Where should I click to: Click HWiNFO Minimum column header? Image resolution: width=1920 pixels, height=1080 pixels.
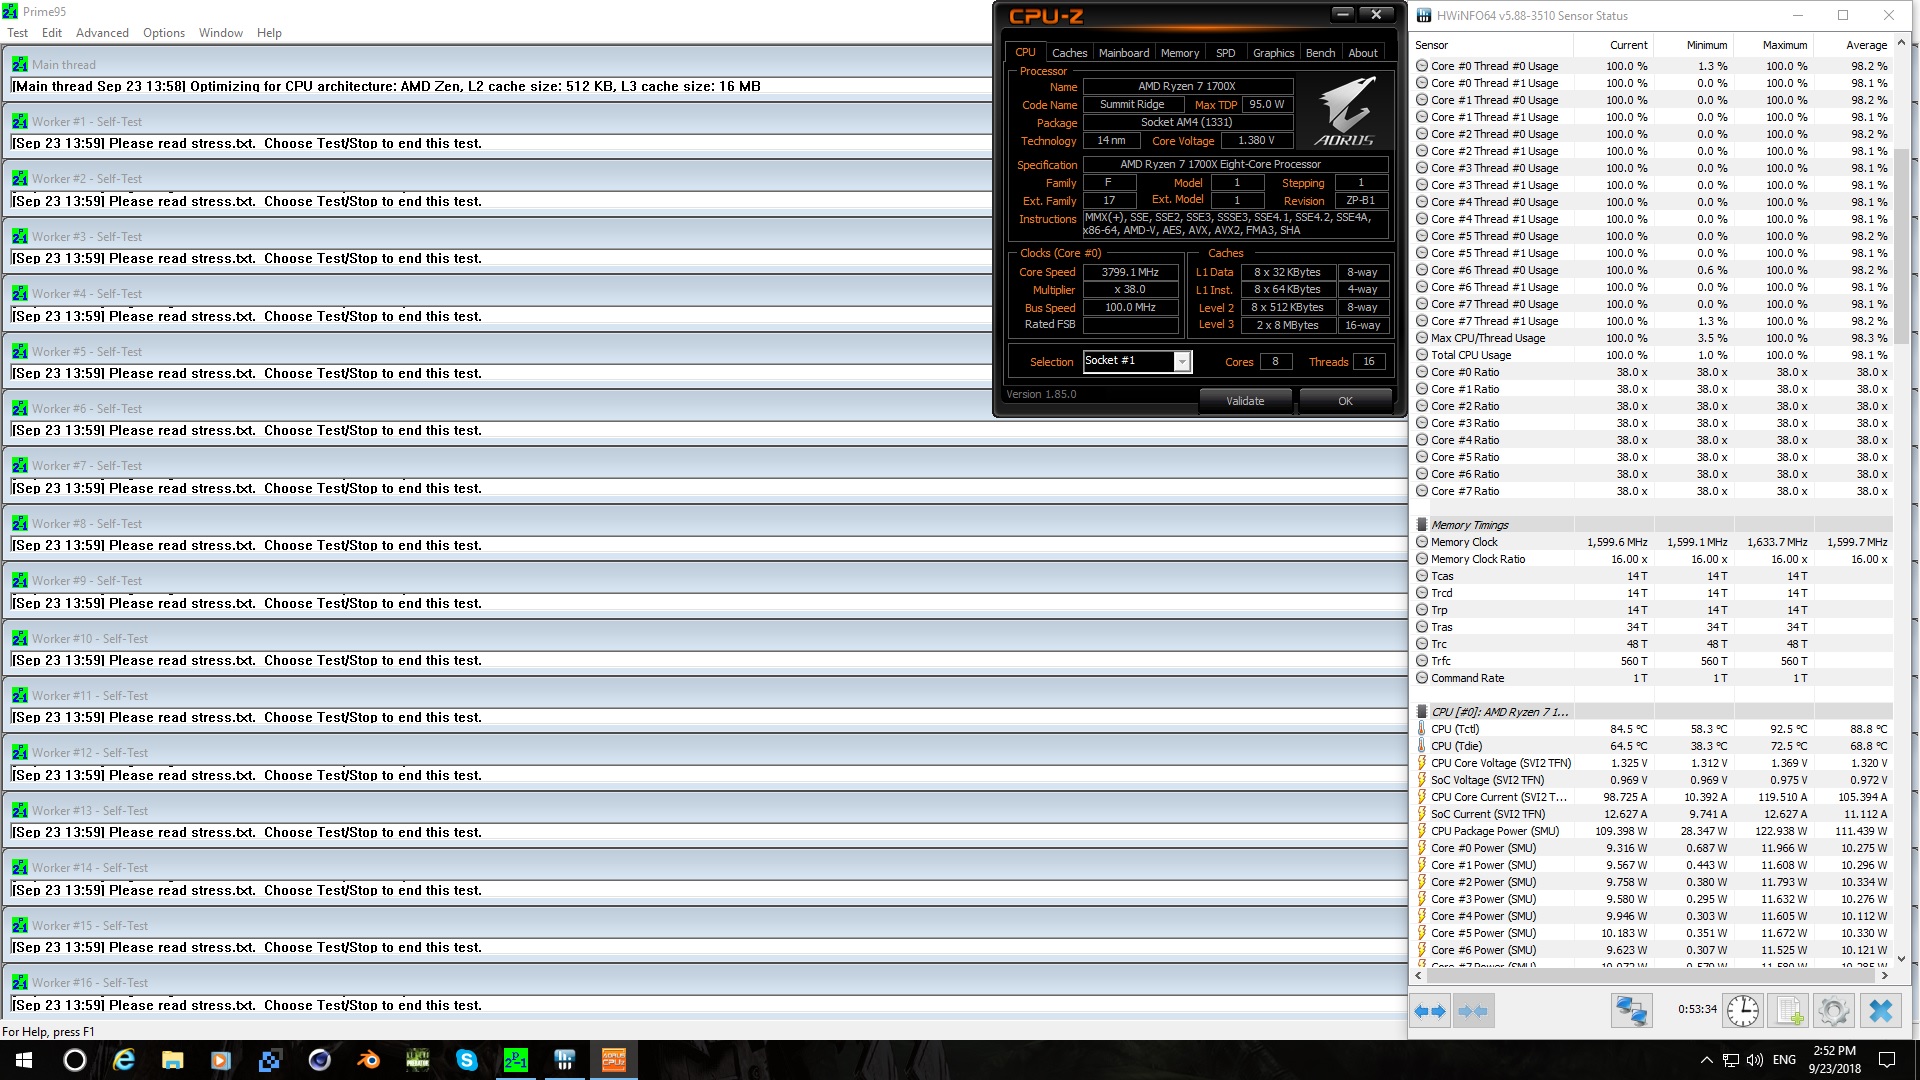(x=1693, y=45)
